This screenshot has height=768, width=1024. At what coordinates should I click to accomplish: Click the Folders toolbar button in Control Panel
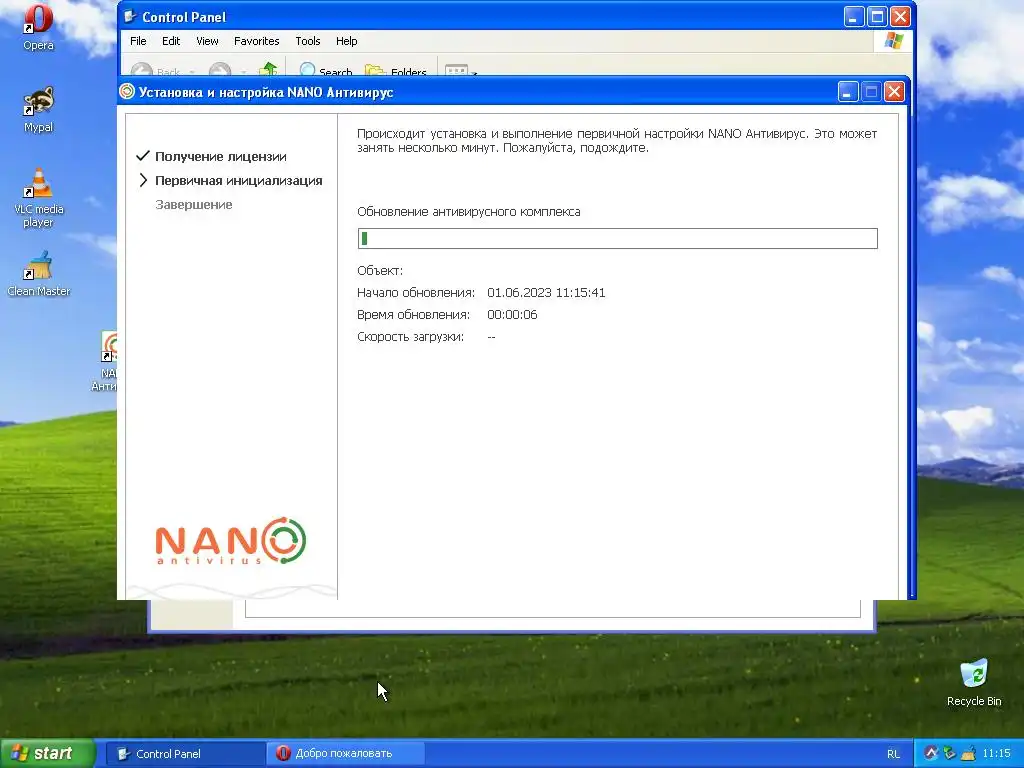coord(395,71)
